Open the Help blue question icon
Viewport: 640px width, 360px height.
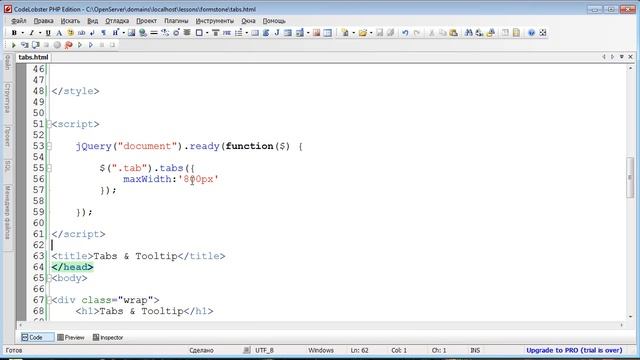(x=531, y=33)
